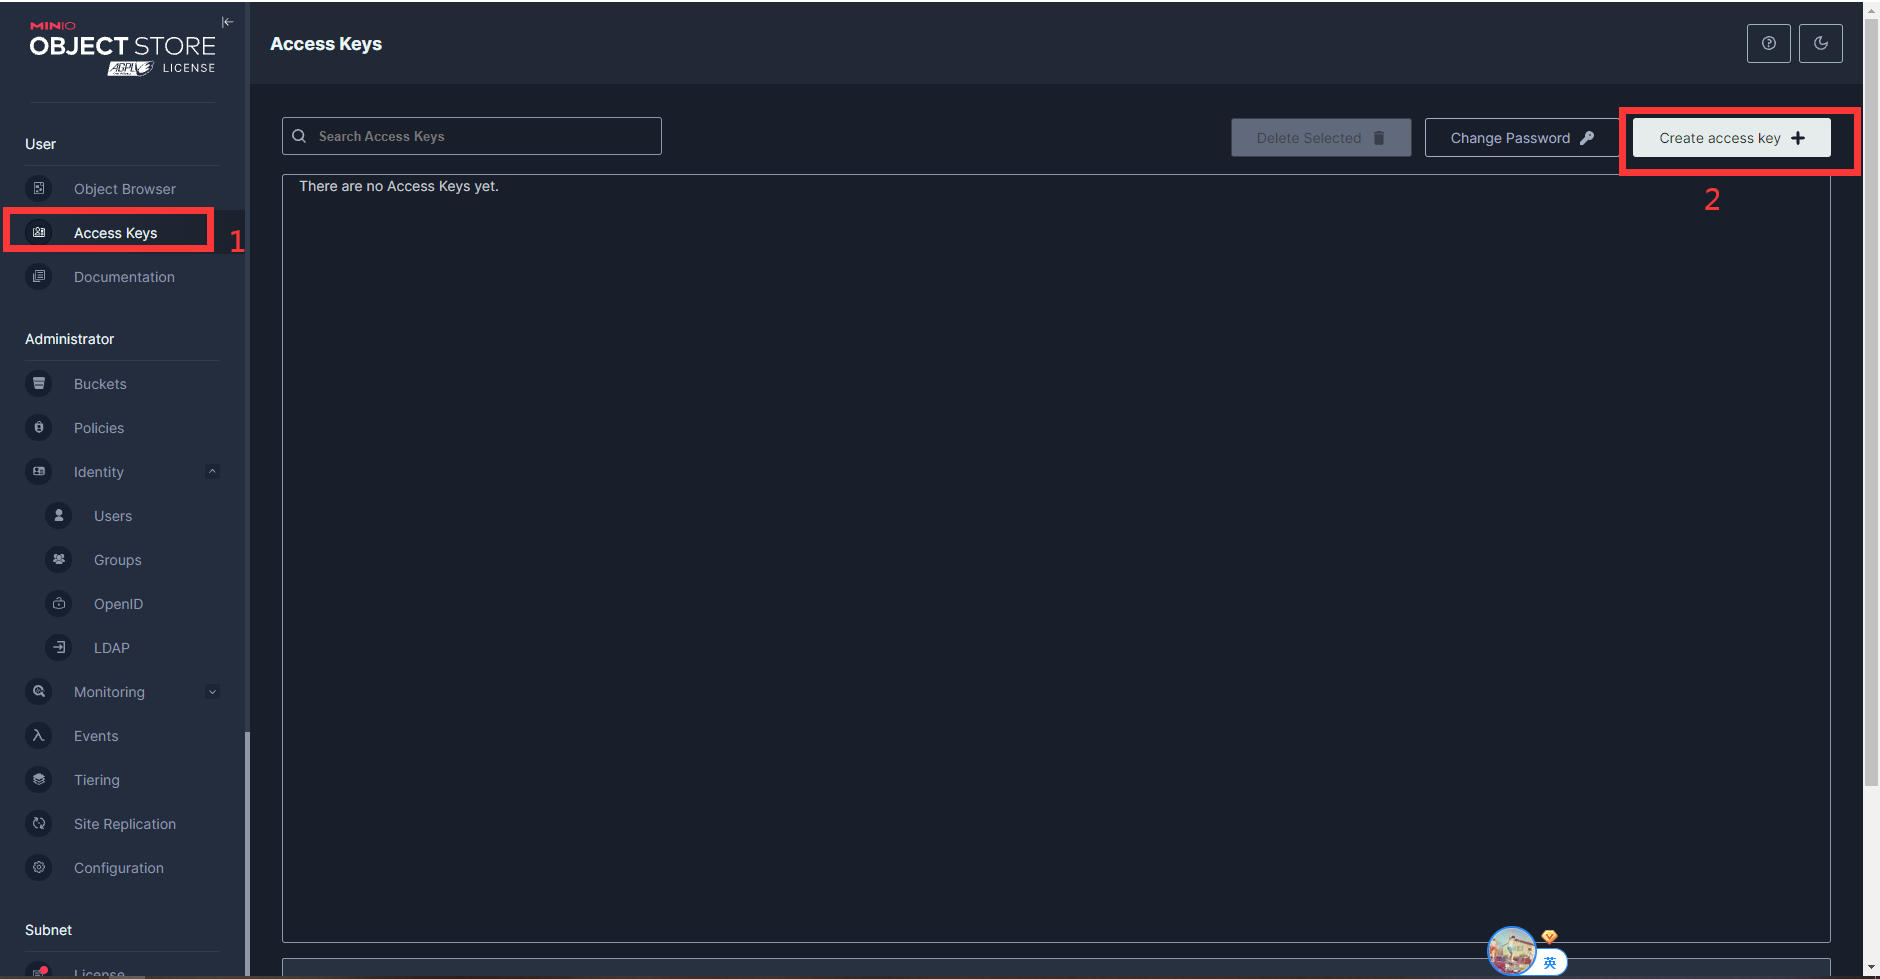Collapse the sidebar using the arrow icon
Screen dimensions: 1880x979
coord(227,22)
